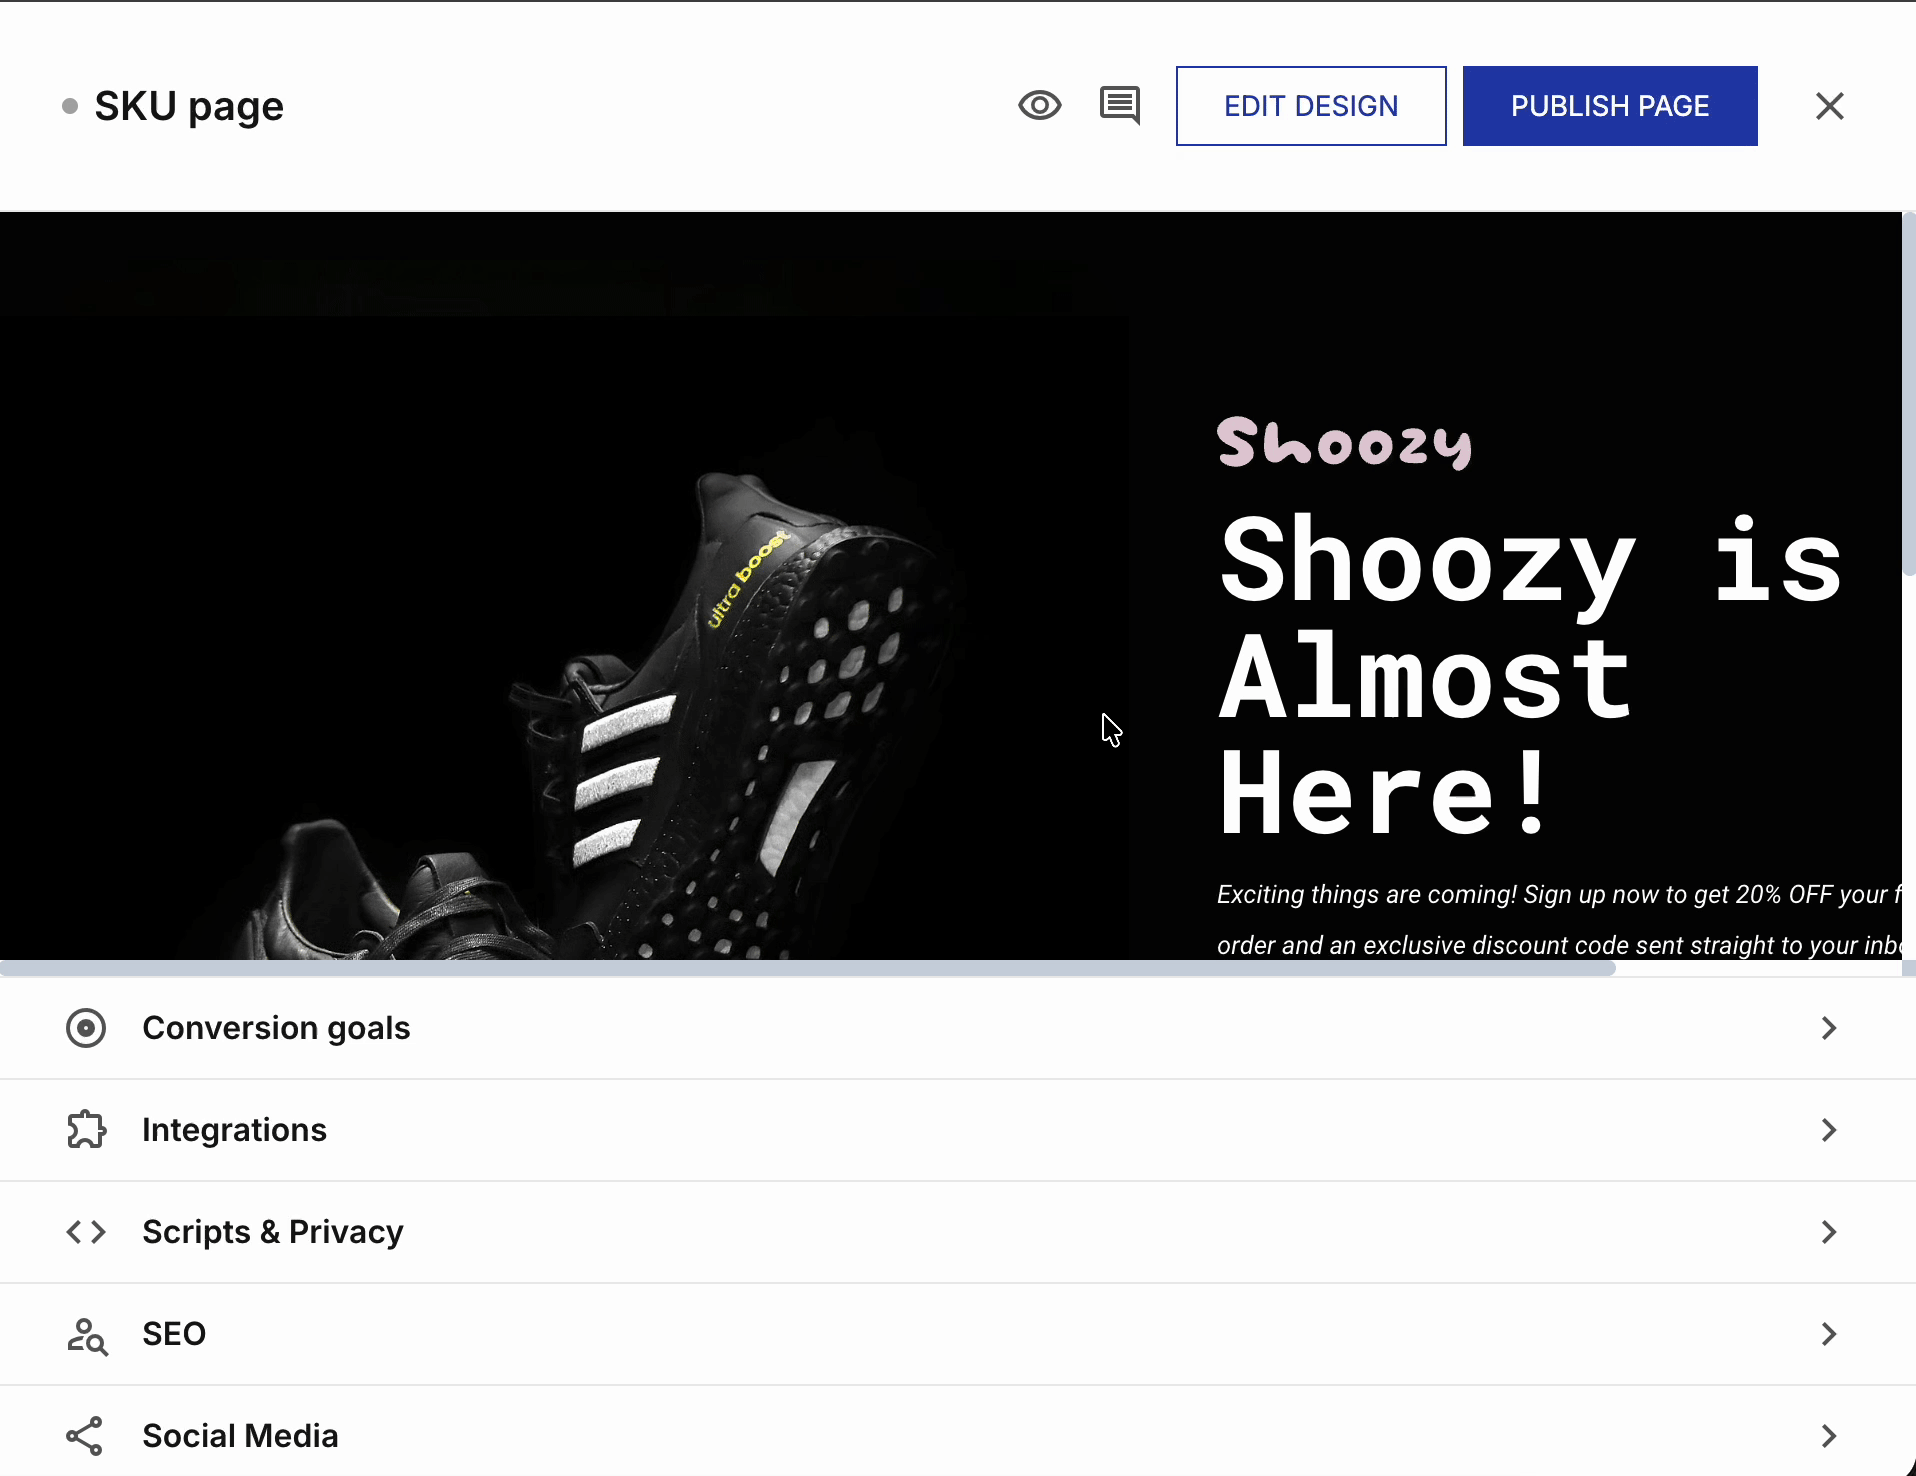Image resolution: width=1916 pixels, height=1476 pixels.
Task: Click the Scripts & Privacy code icon
Action: 86,1232
